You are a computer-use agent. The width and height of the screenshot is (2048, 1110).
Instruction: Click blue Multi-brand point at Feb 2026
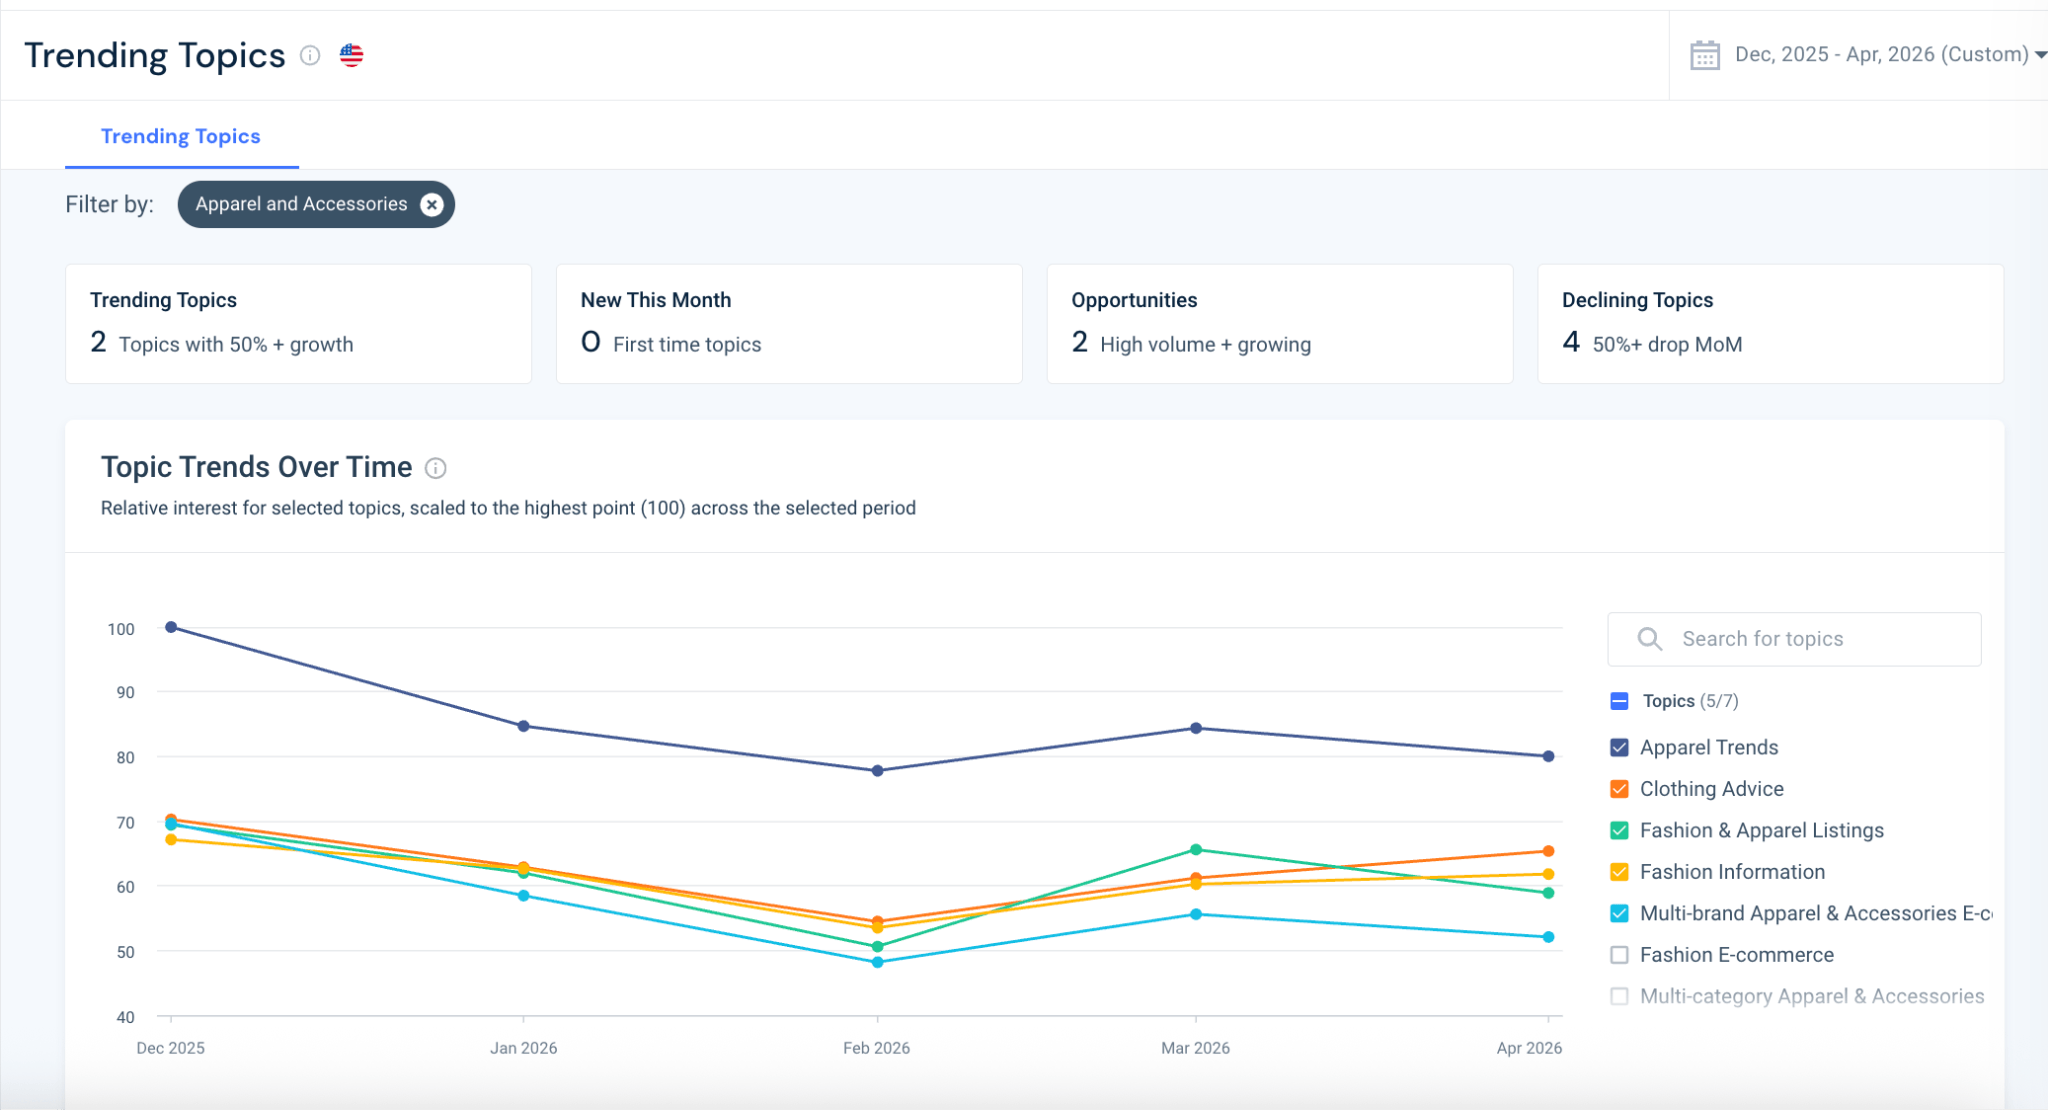click(x=877, y=962)
